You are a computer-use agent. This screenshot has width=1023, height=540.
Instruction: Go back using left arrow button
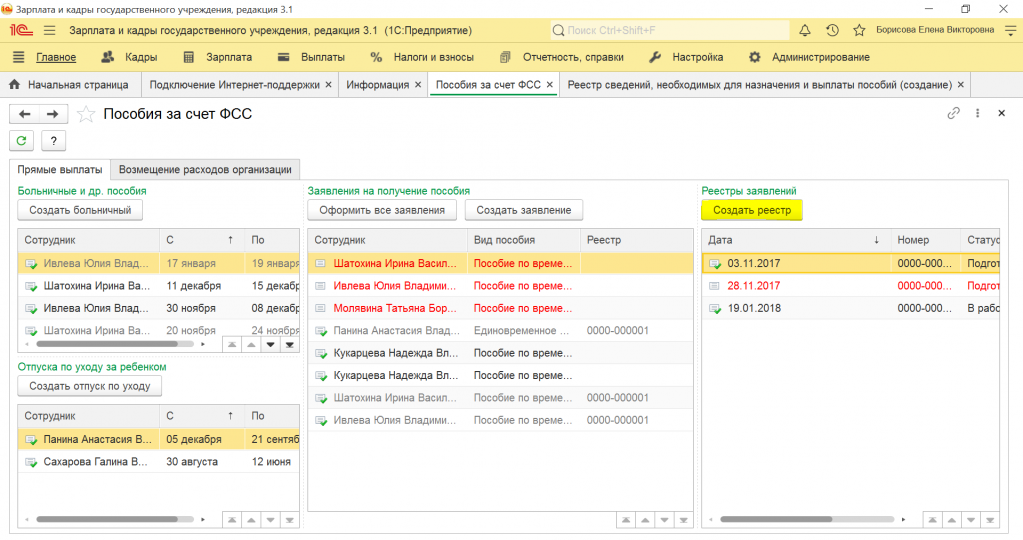tap(25, 114)
